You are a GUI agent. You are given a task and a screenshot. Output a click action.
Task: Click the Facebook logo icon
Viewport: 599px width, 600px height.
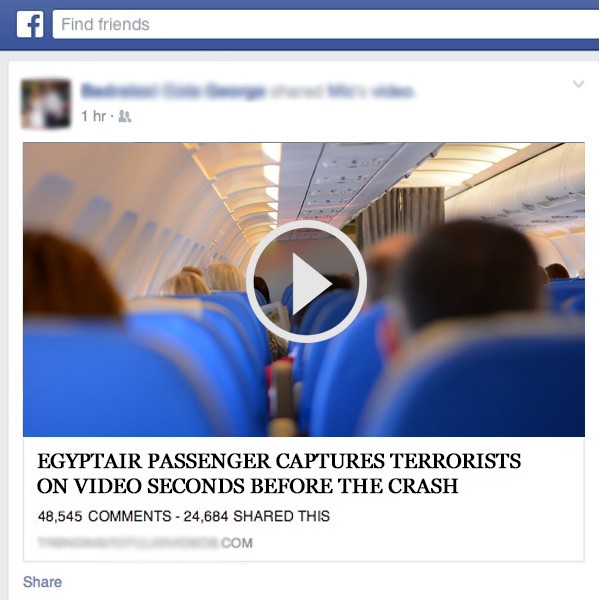[x=30, y=24]
